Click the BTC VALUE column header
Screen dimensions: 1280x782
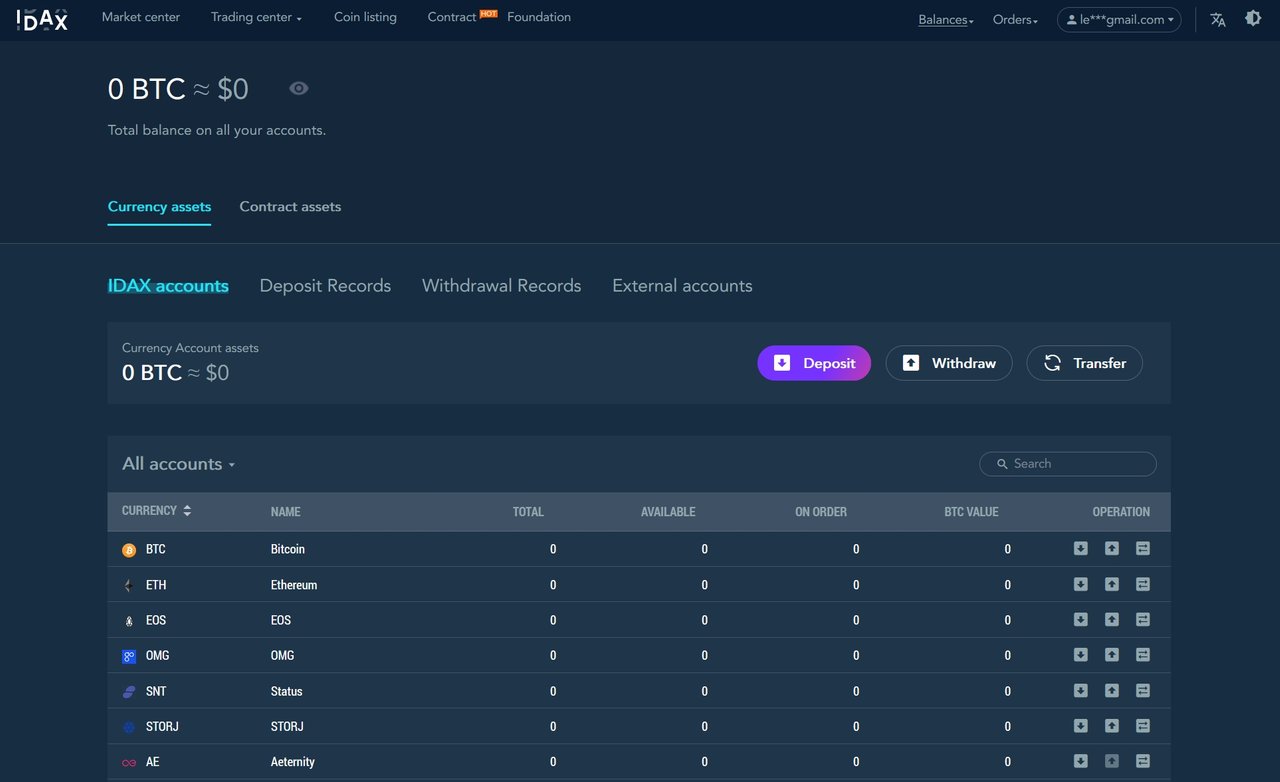coord(971,512)
